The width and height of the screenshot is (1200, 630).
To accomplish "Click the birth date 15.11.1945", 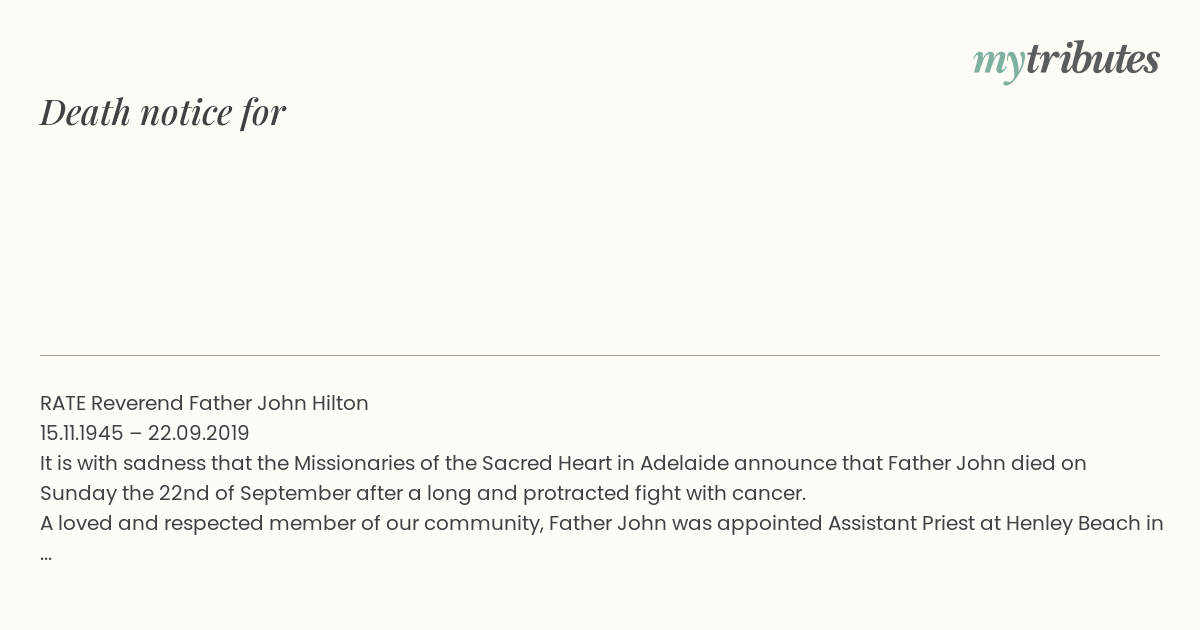I will point(82,433).
